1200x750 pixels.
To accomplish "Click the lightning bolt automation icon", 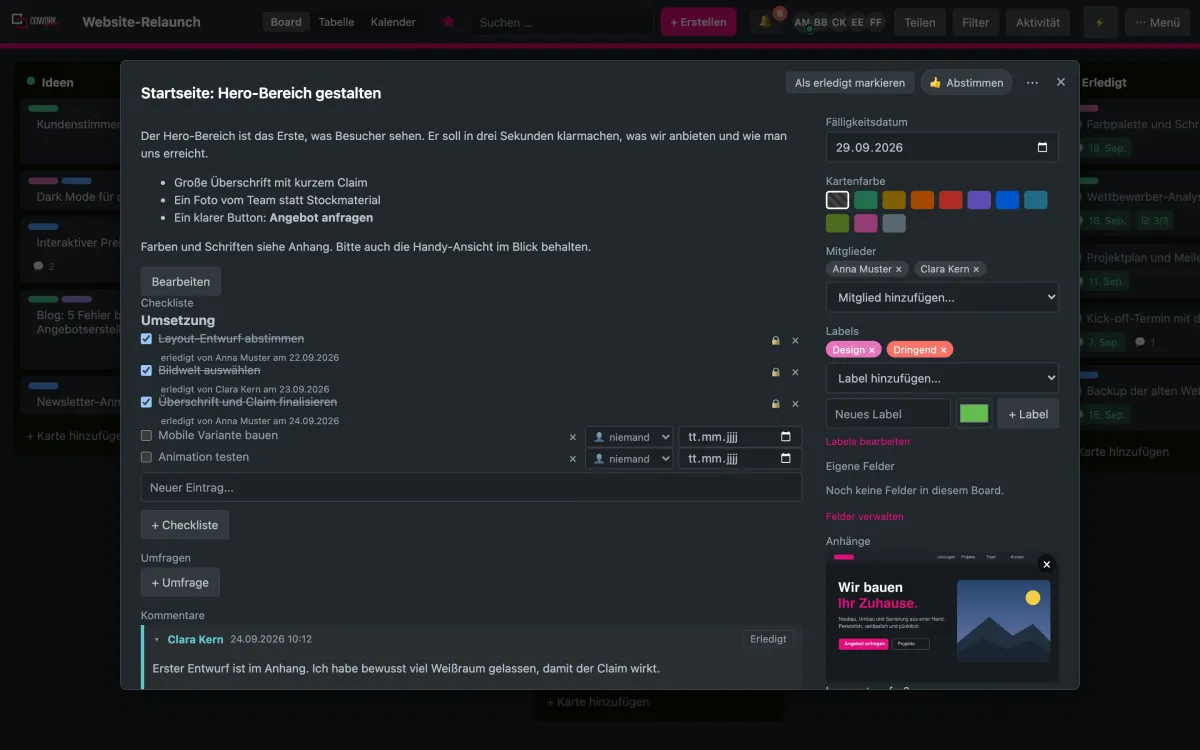I will [1100, 22].
